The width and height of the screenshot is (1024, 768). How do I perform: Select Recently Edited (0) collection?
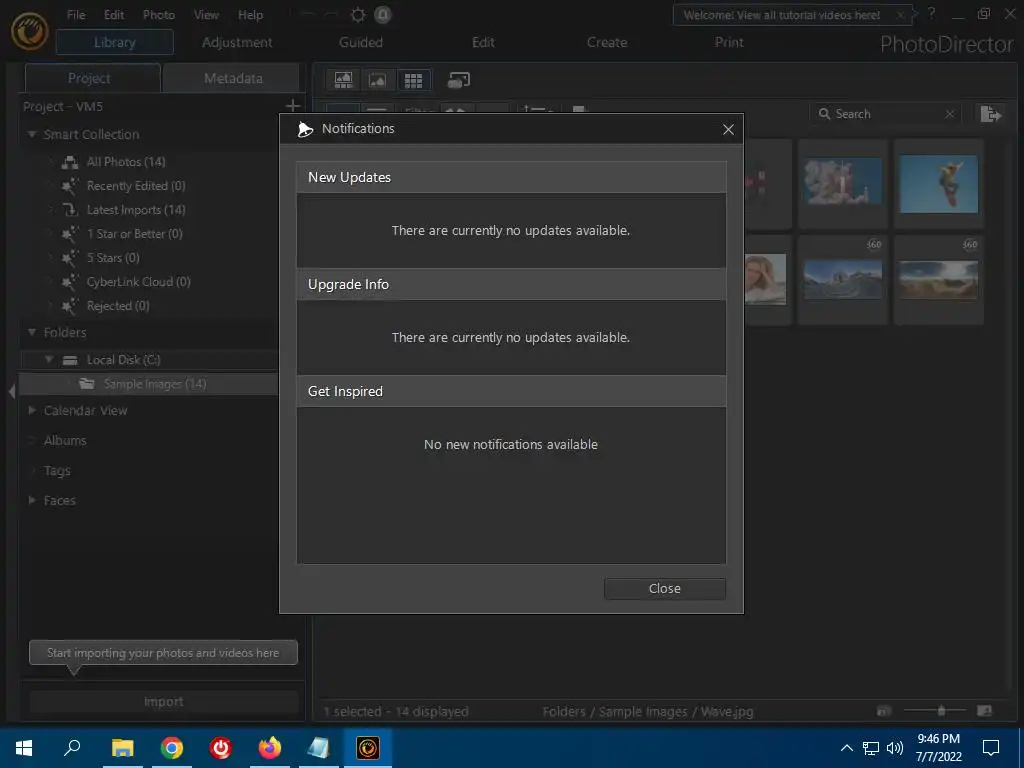point(136,186)
